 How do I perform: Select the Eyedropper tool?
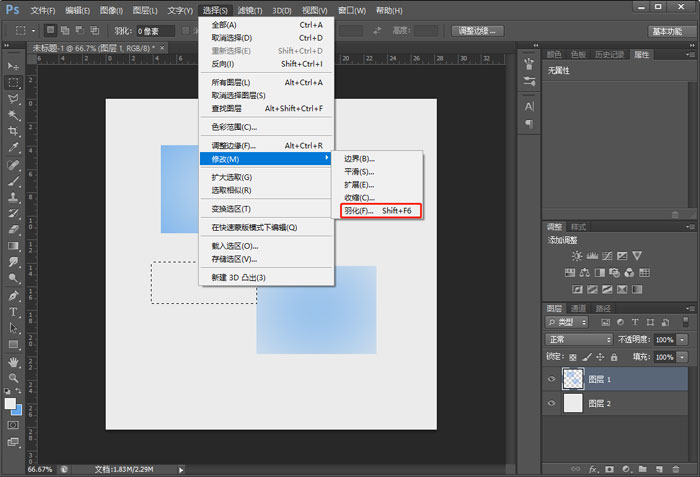13,147
